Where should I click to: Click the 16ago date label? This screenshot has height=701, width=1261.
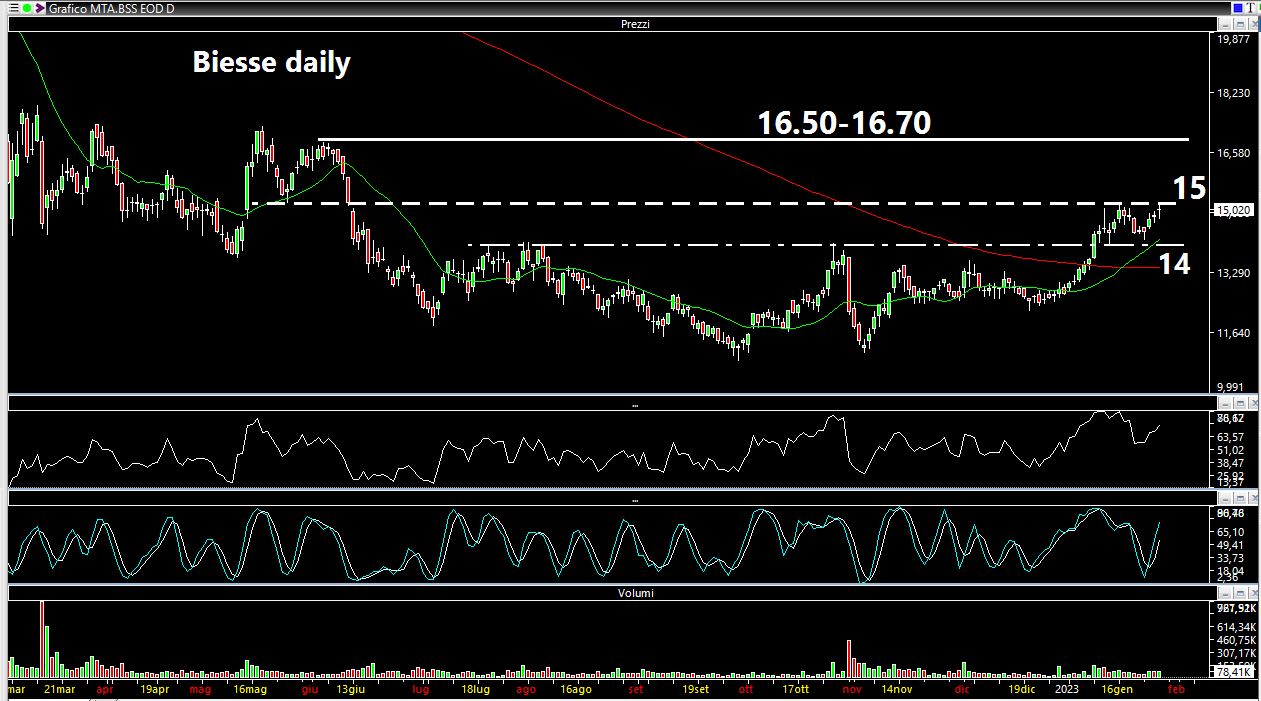(x=575, y=690)
